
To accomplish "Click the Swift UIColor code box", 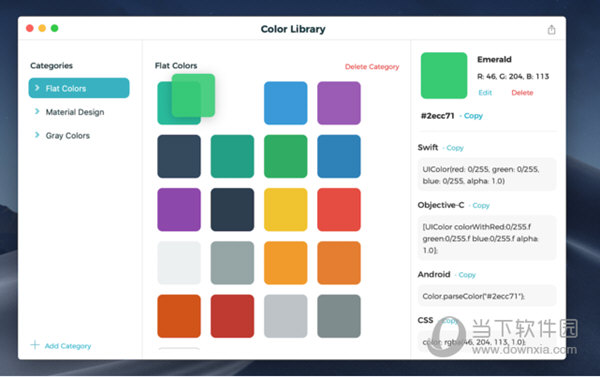I will click(x=487, y=175).
